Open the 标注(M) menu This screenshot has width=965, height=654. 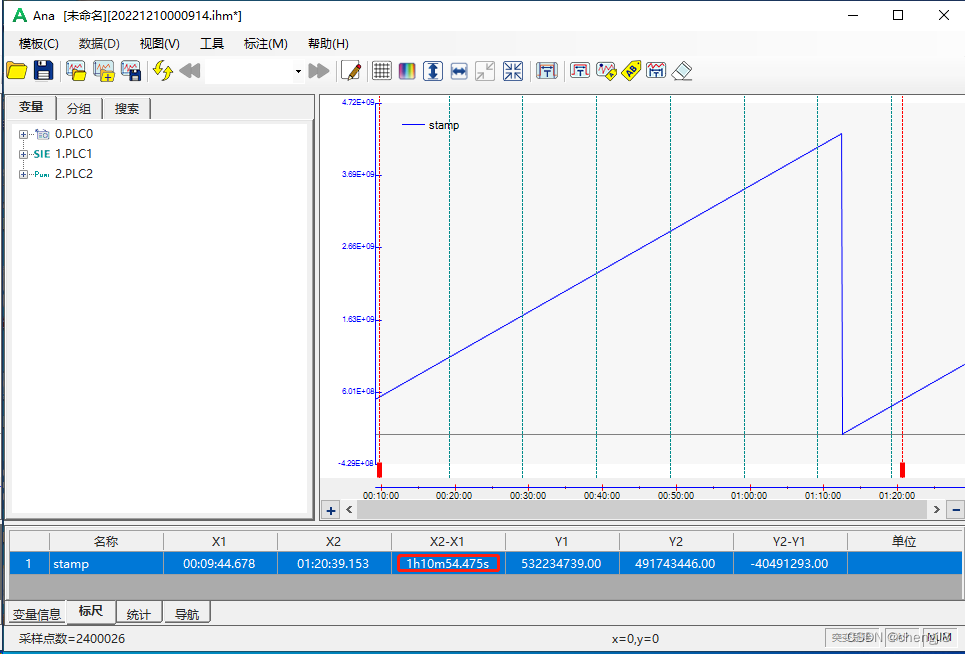(x=266, y=44)
